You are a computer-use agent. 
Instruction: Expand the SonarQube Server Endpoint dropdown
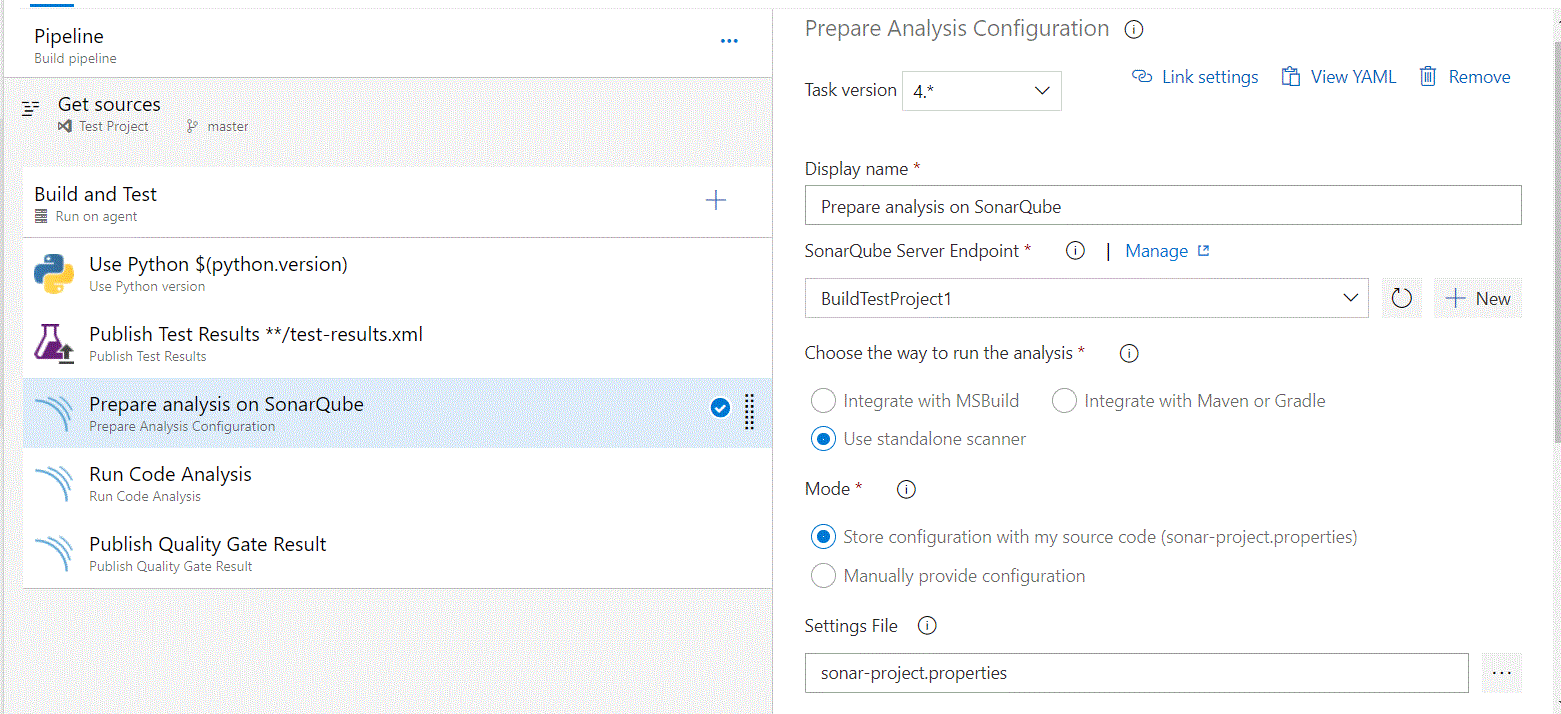(1086, 298)
